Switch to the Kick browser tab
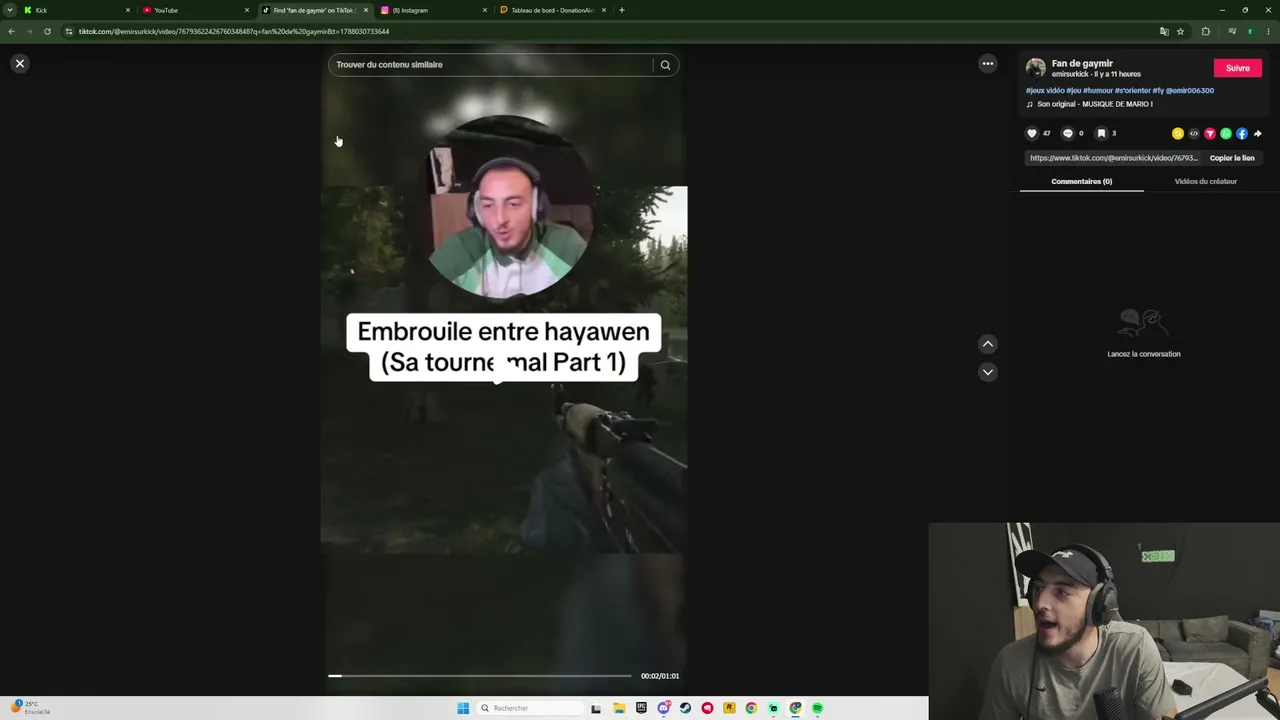Viewport: 1280px width, 720px height. coord(75,10)
